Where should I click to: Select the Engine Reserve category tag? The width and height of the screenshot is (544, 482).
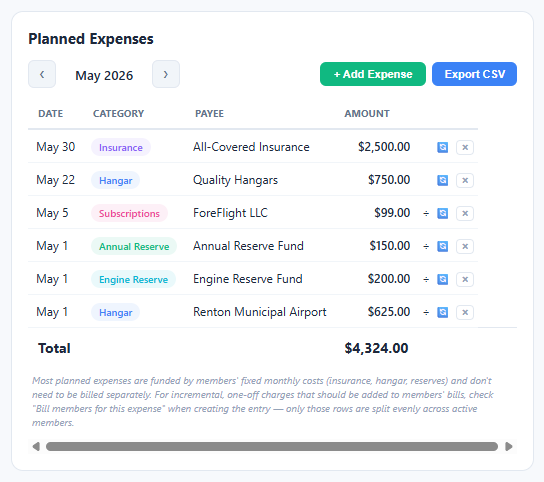[133, 279]
